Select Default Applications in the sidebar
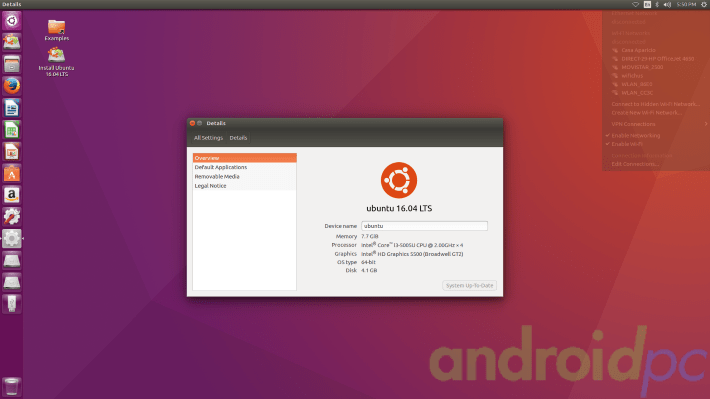This screenshot has width=710, height=399. point(245,167)
